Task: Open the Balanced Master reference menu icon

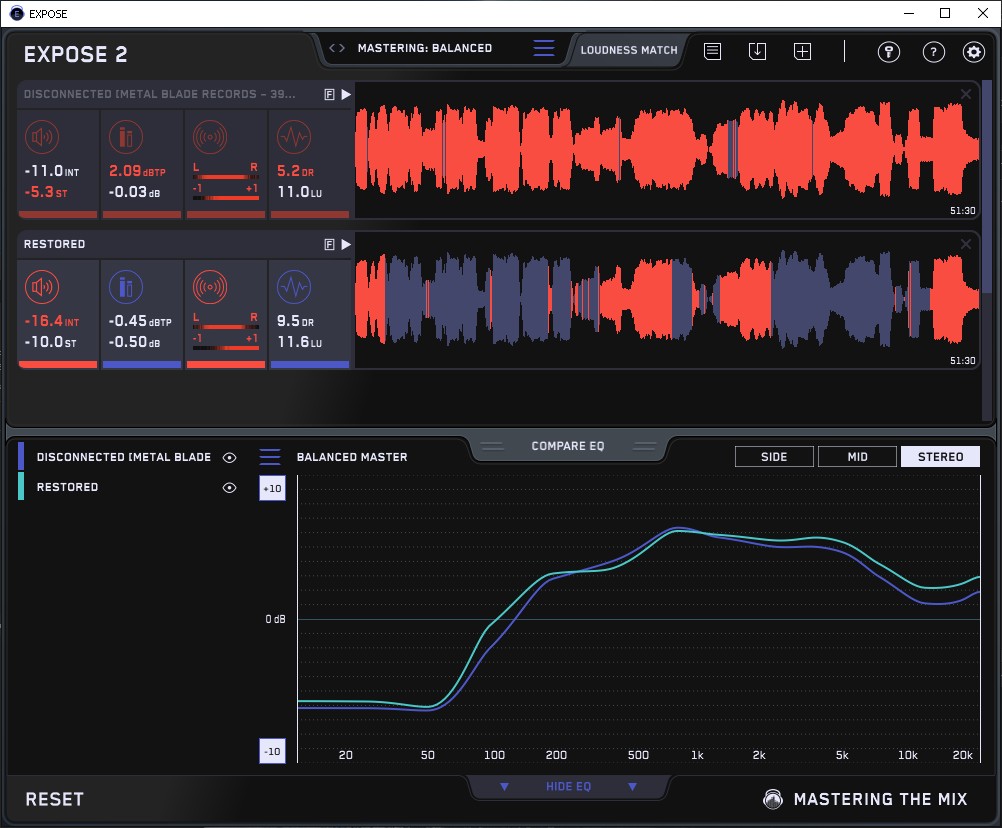Action: [270, 457]
